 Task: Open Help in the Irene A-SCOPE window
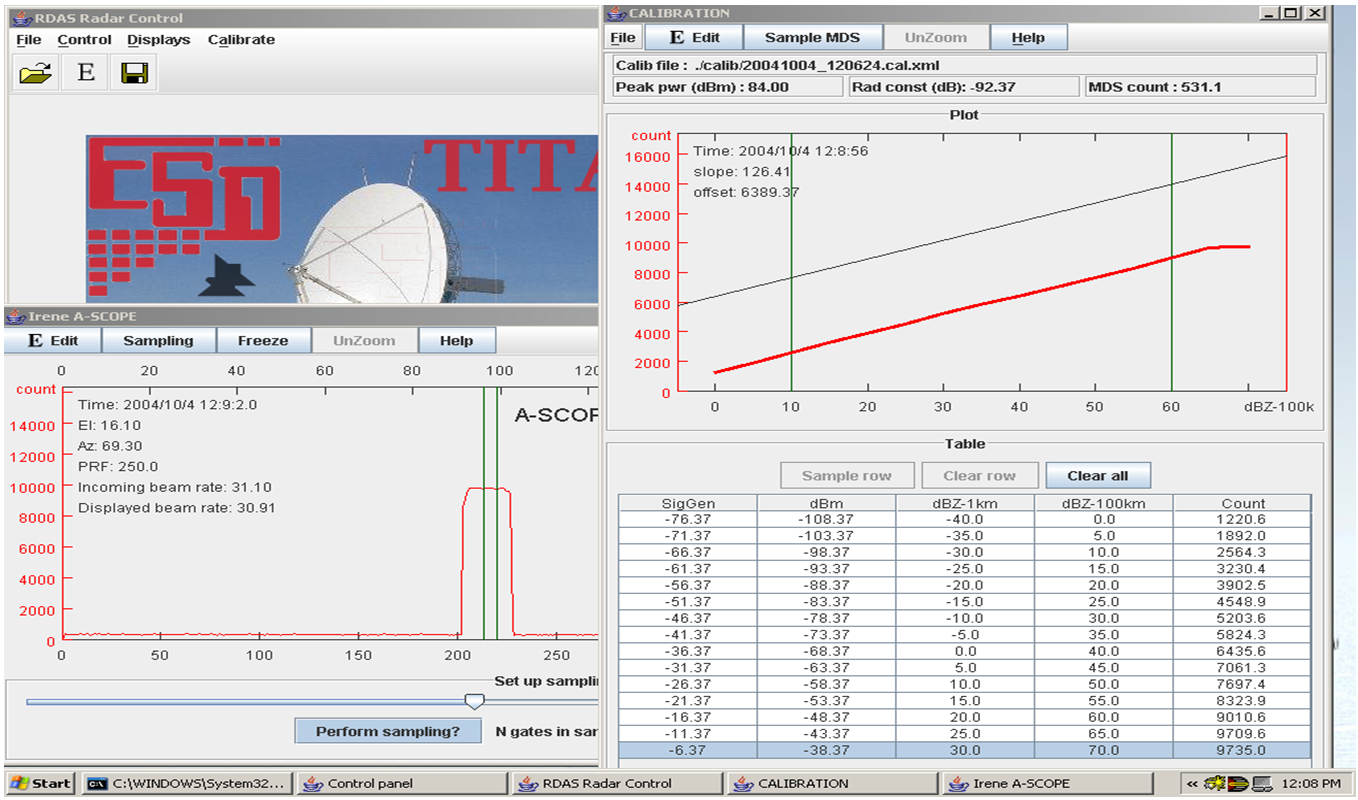tap(456, 340)
